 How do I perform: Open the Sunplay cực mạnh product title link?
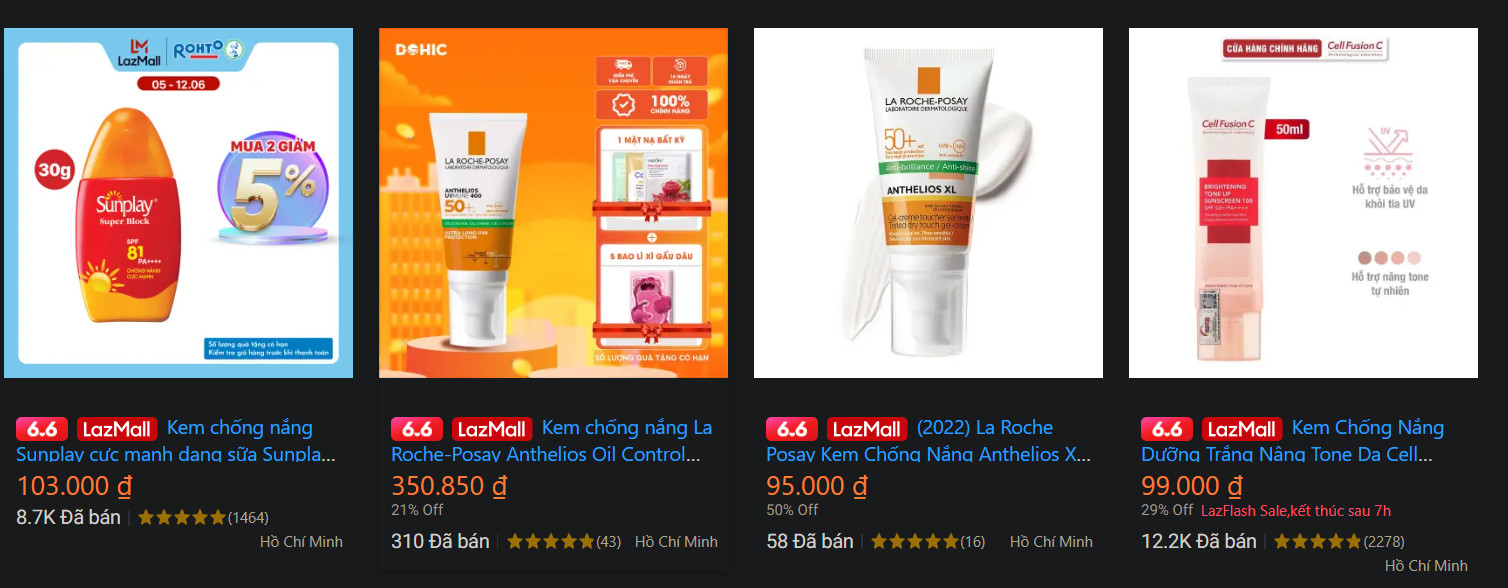point(176,441)
